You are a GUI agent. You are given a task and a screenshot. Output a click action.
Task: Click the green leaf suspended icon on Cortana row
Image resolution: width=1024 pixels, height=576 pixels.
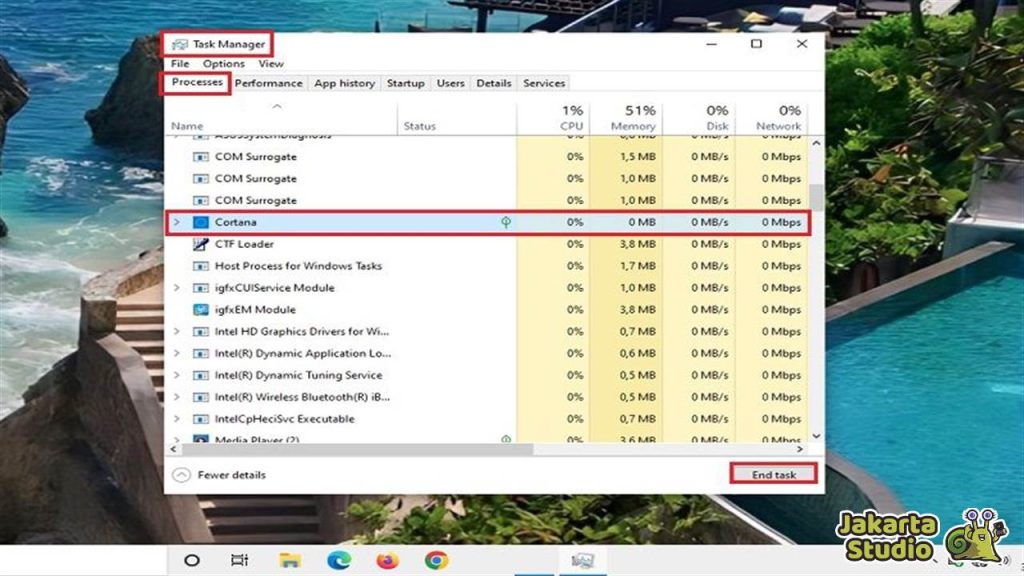click(505, 222)
